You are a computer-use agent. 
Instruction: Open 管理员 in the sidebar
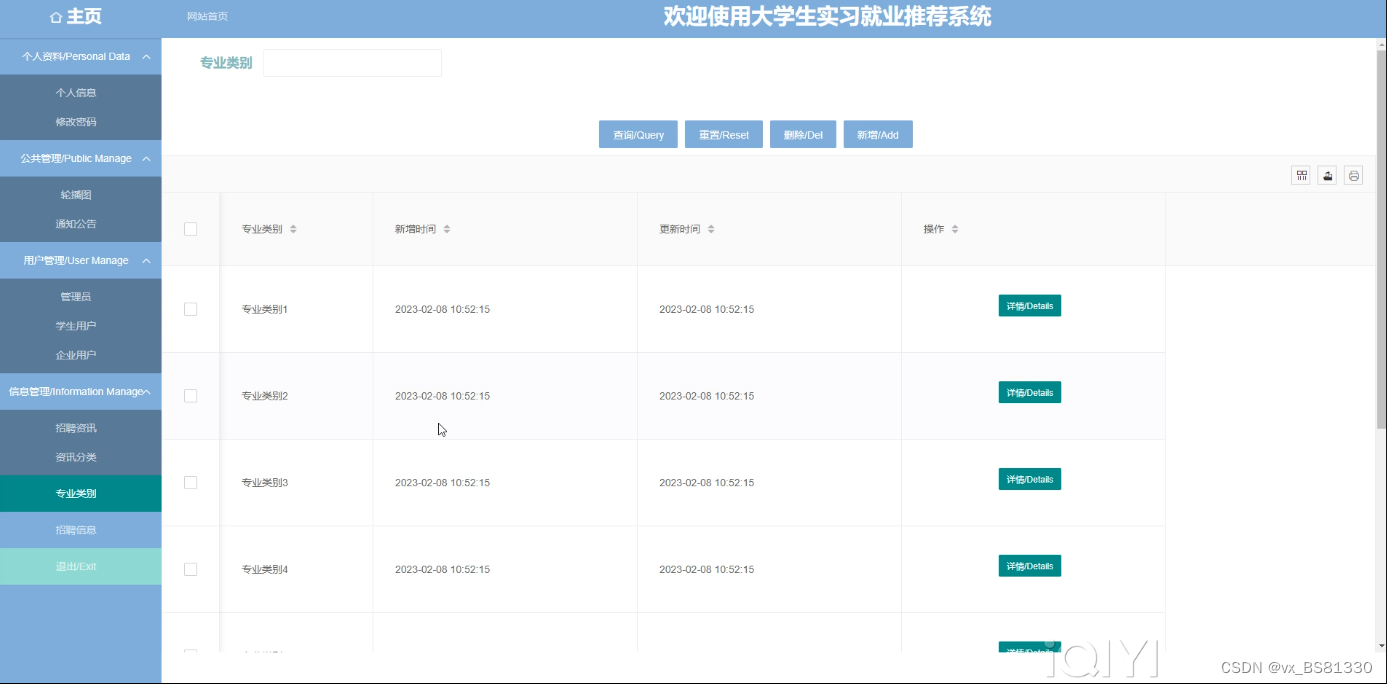76,296
